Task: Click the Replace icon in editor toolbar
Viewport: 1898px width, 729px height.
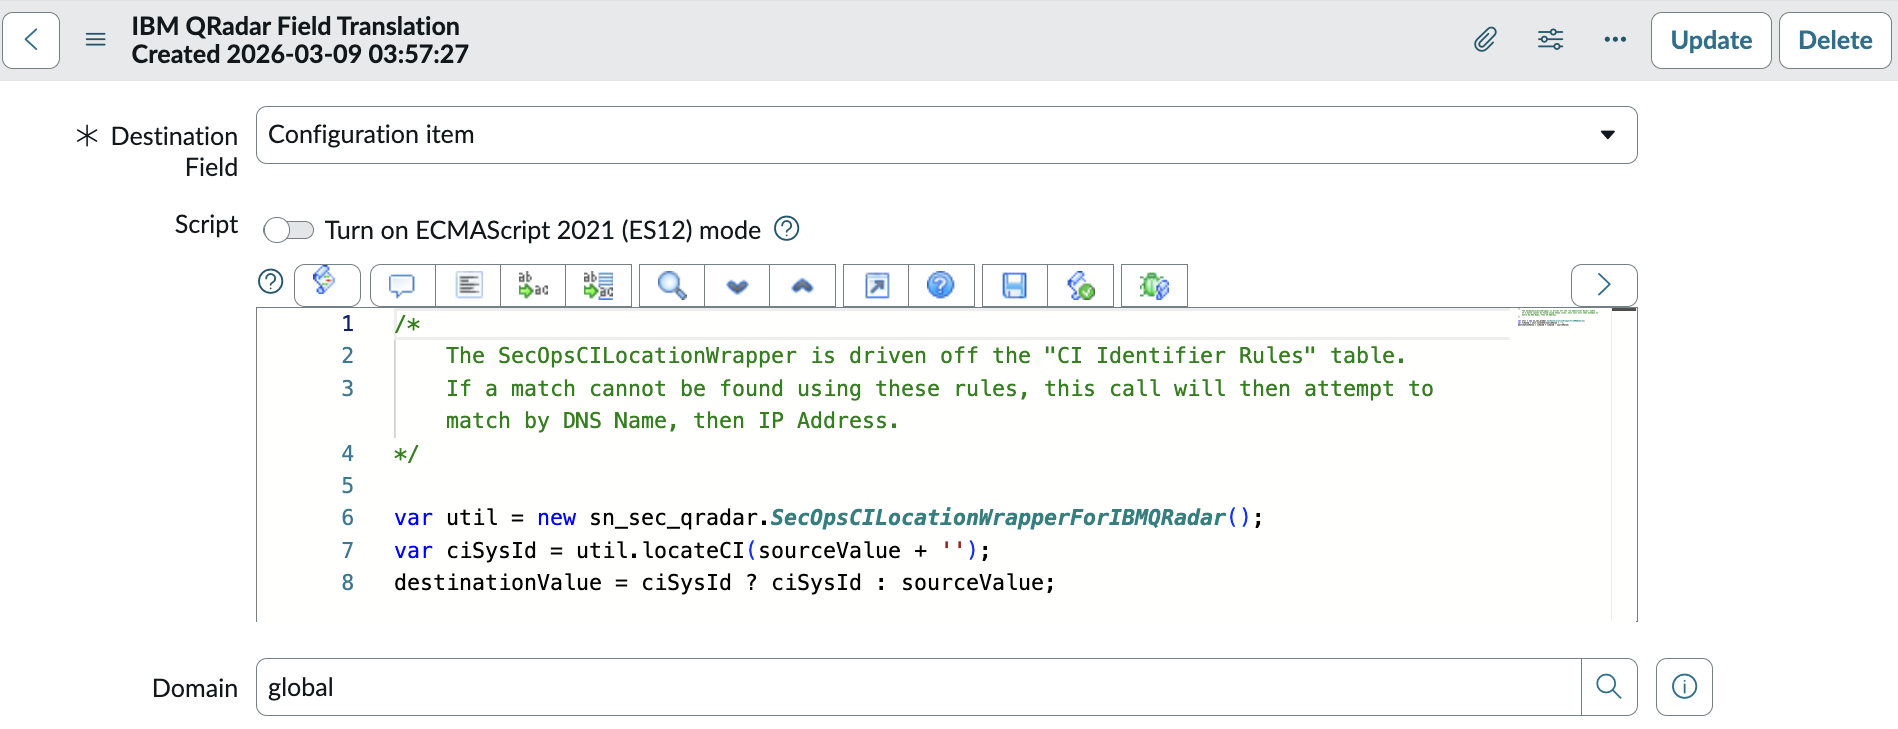Action: coord(533,286)
